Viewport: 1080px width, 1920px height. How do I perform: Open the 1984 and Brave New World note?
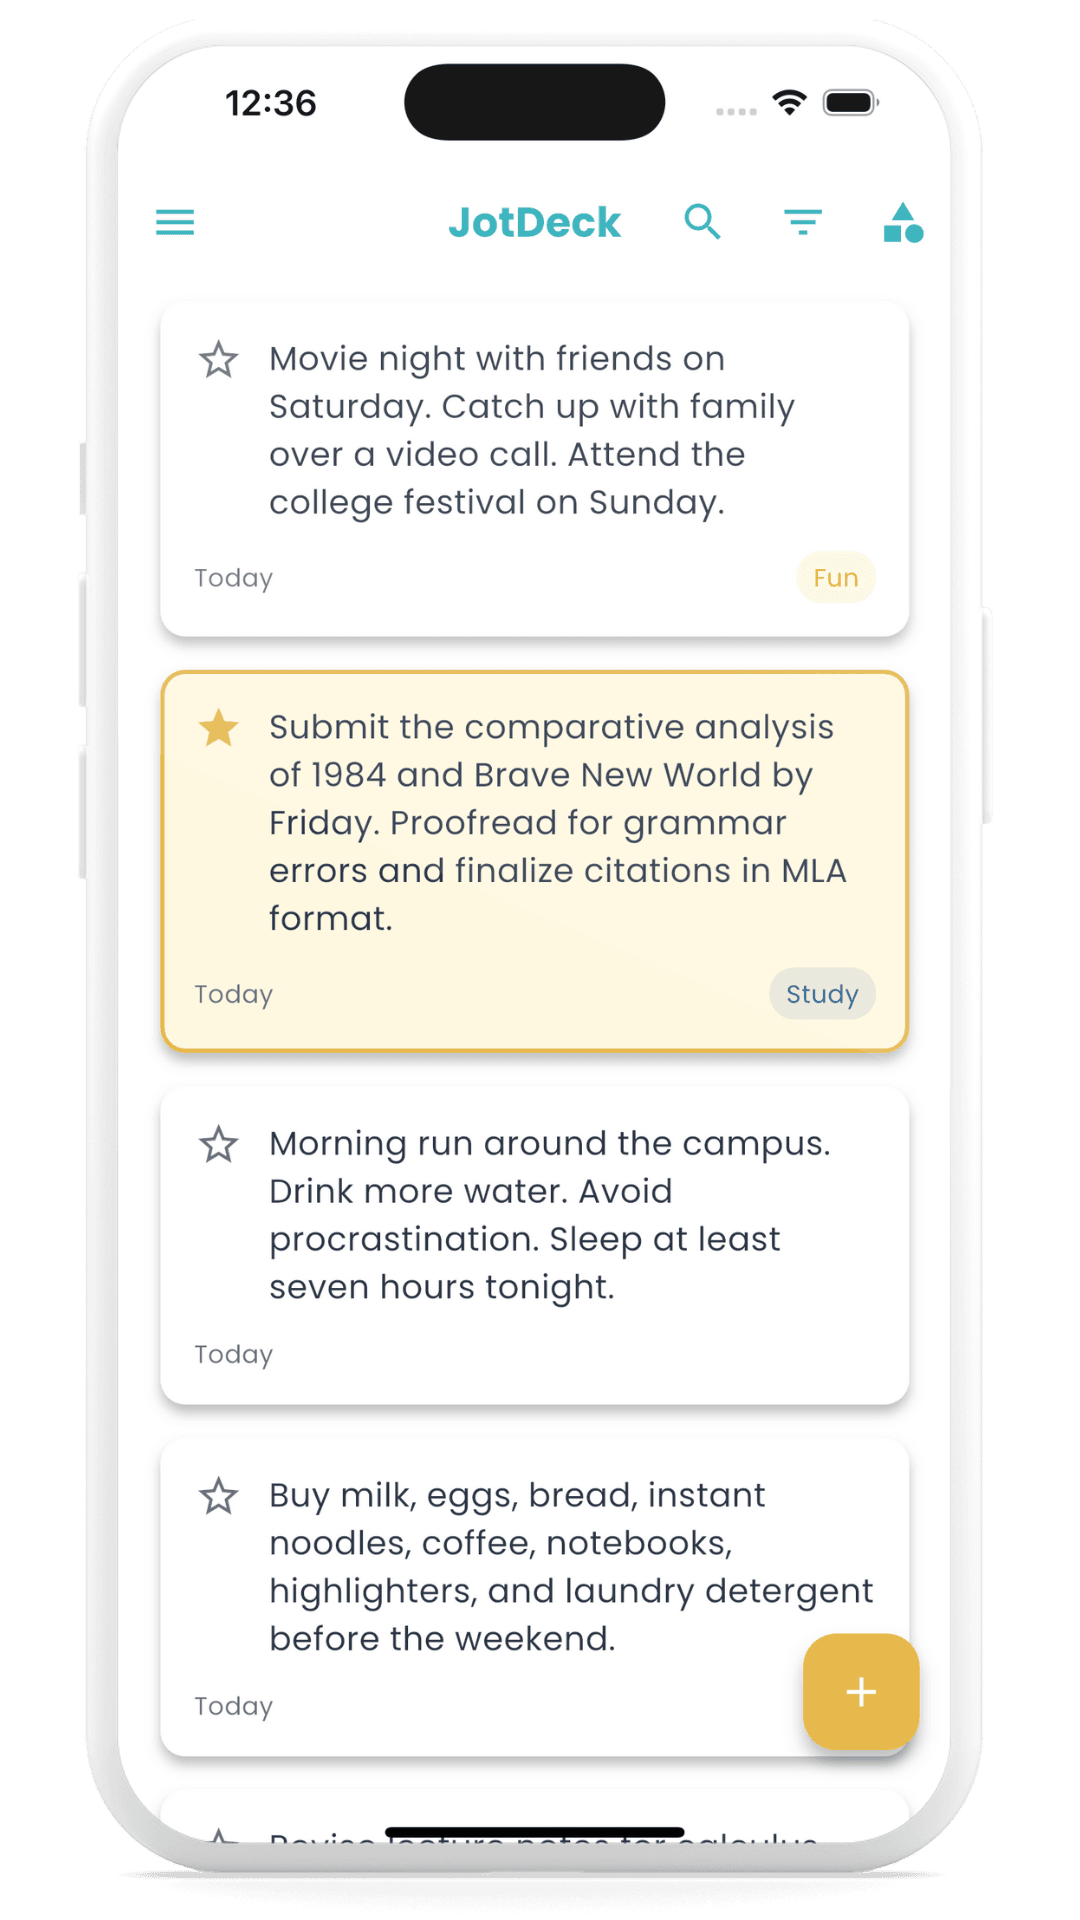535,861
